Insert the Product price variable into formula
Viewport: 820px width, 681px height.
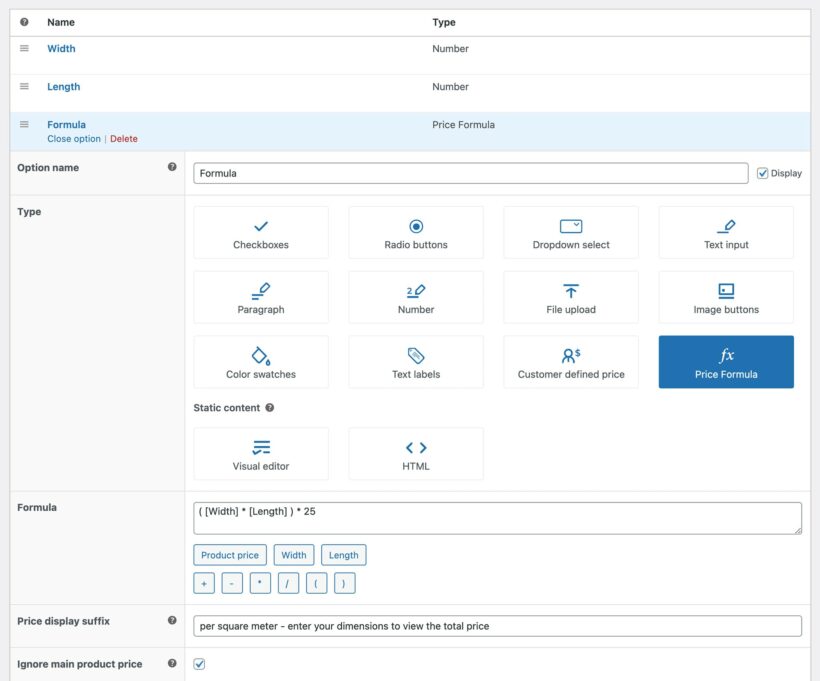(x=229, y=554)
